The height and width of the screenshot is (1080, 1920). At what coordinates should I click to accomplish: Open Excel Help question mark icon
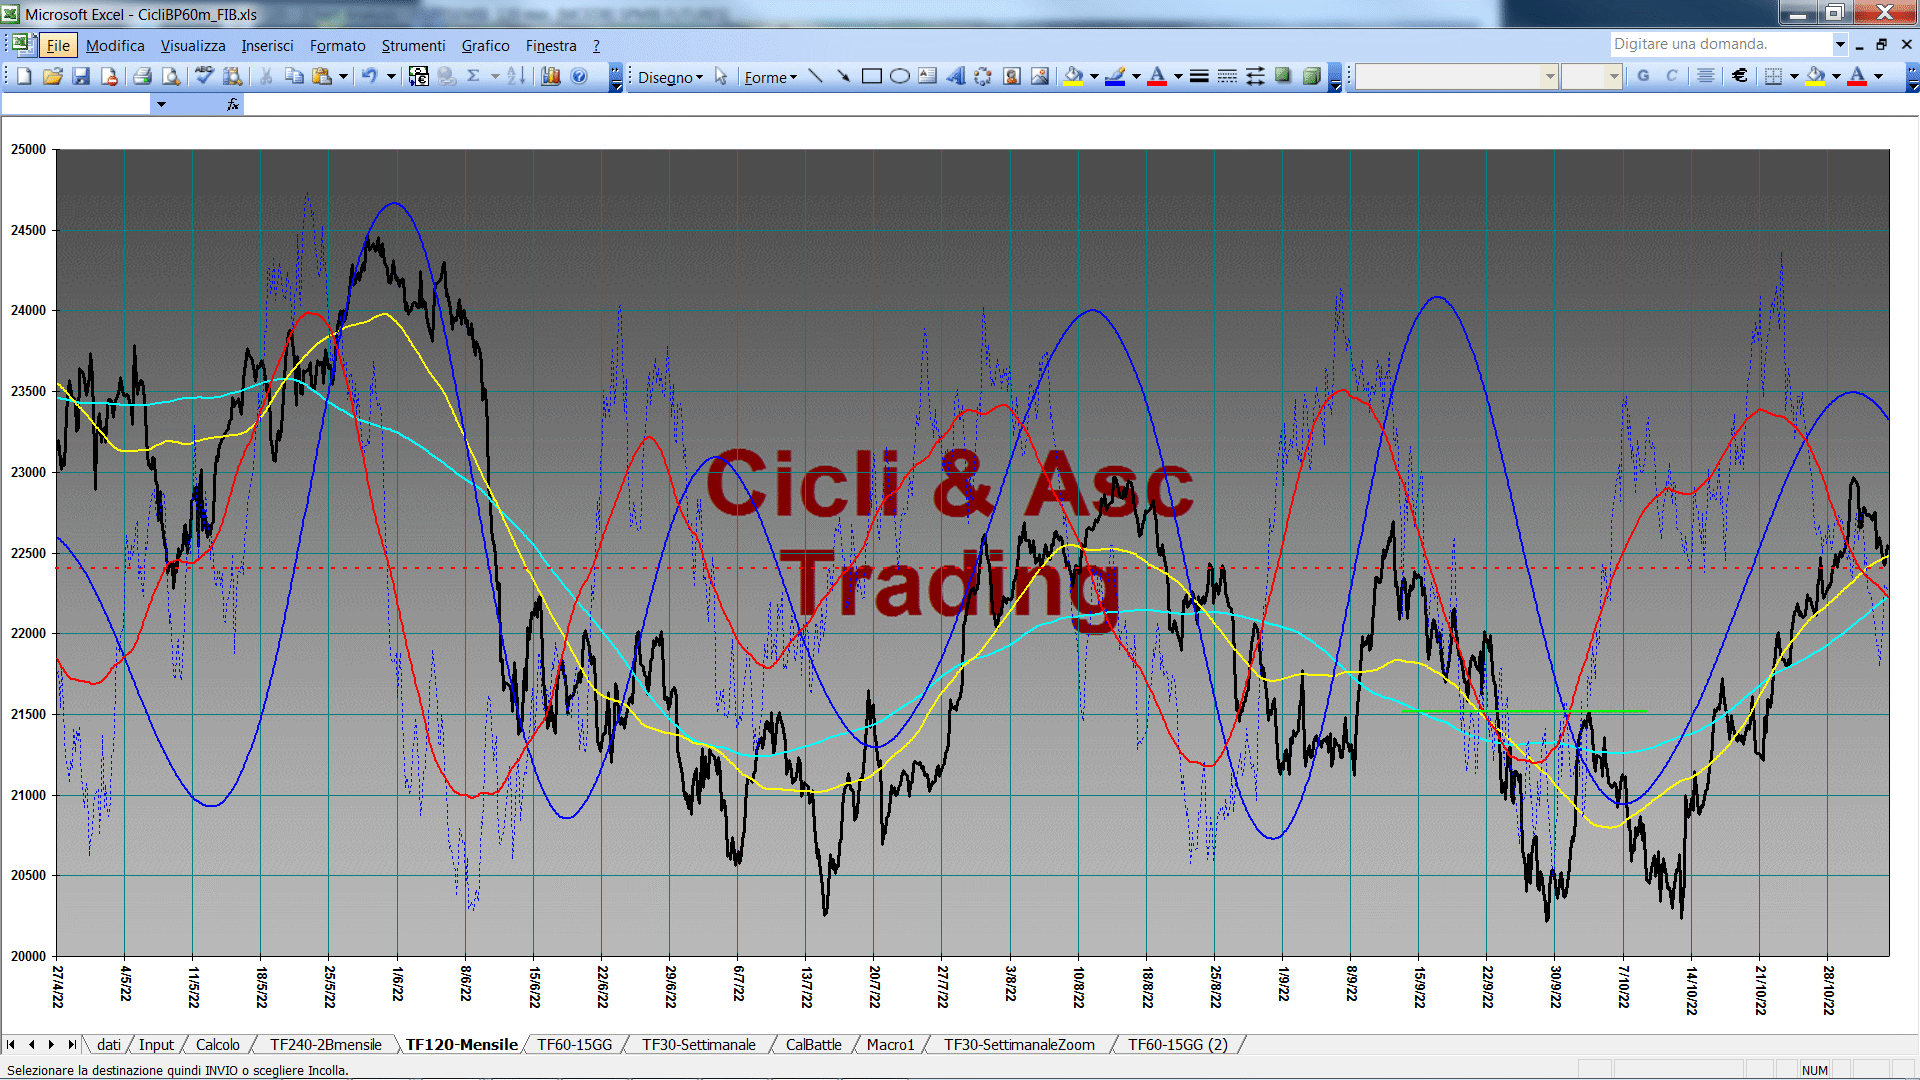pyautogui.click(x=579, y=77)
